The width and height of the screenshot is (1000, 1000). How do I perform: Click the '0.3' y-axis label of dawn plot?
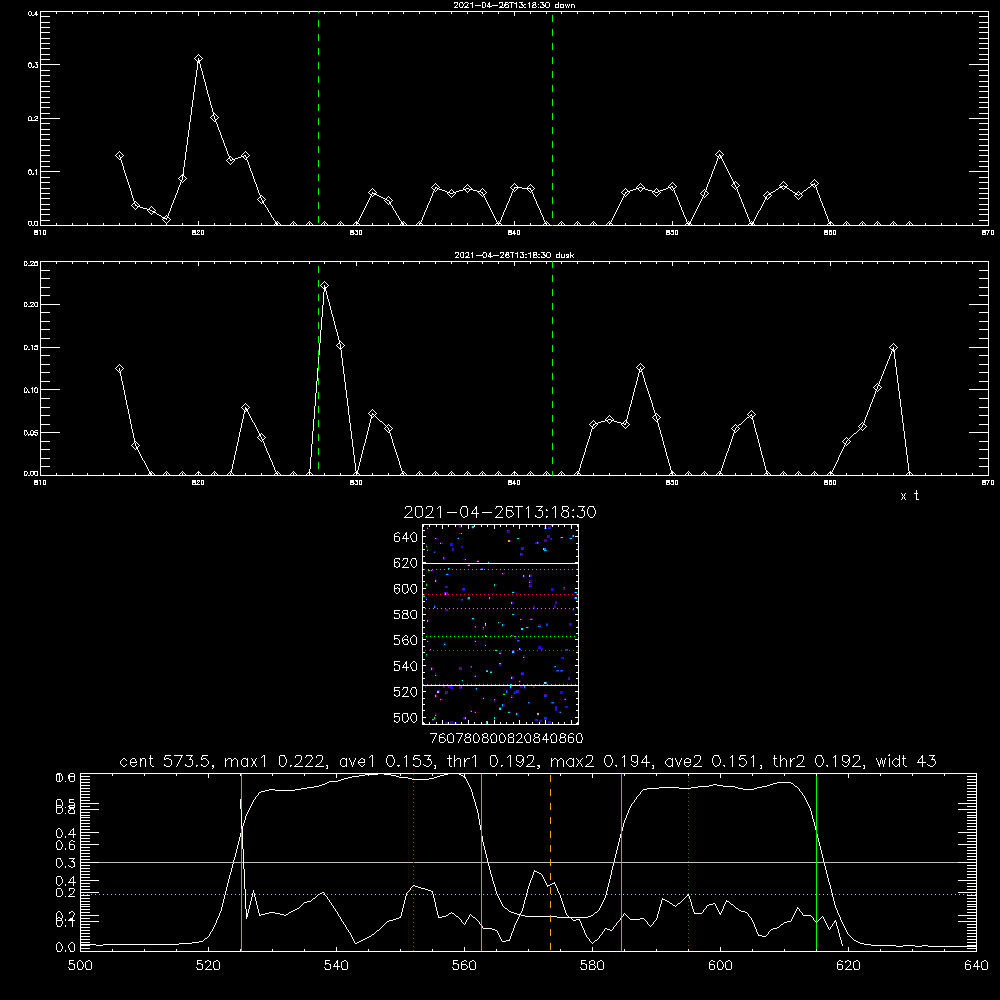(33, 65)
